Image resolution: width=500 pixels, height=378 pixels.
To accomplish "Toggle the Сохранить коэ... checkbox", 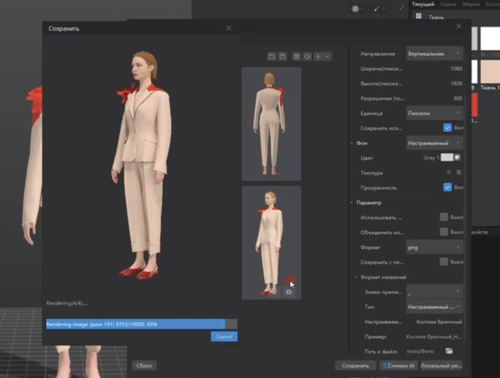I will click(447, 128).
